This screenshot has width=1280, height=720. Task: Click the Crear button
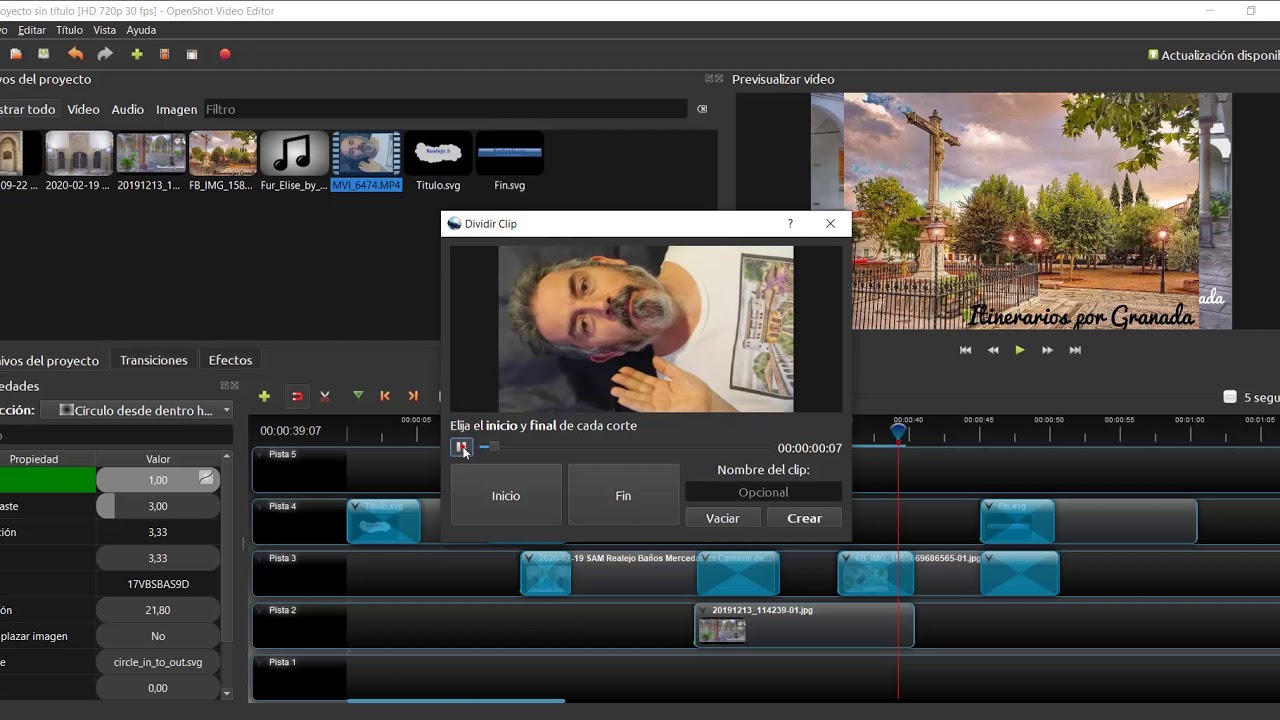click(804, 518)
